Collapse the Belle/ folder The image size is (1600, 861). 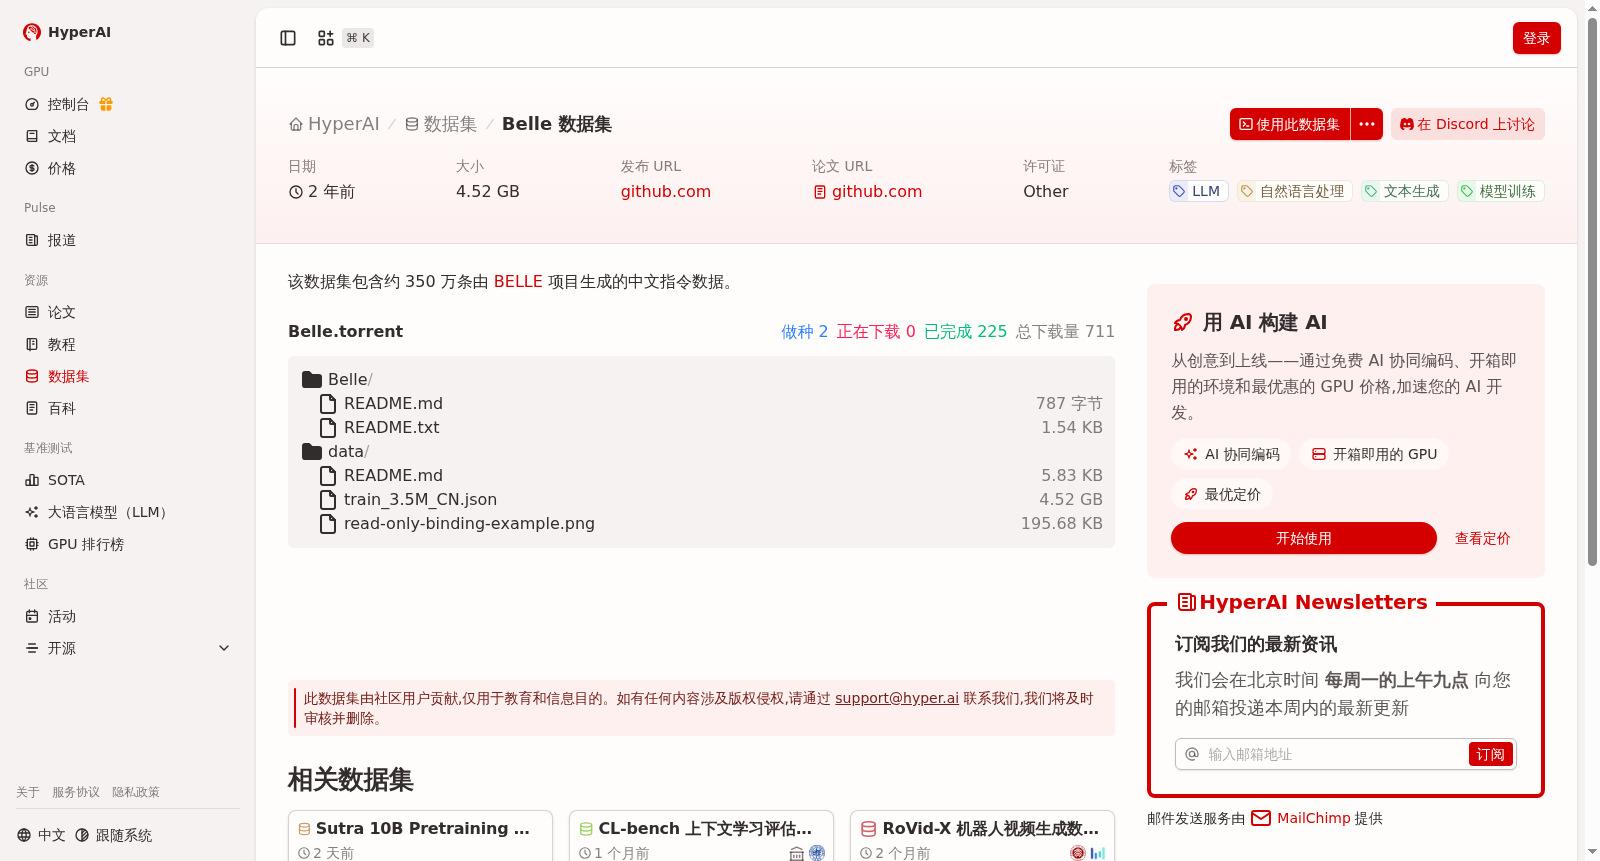point(337,379)
